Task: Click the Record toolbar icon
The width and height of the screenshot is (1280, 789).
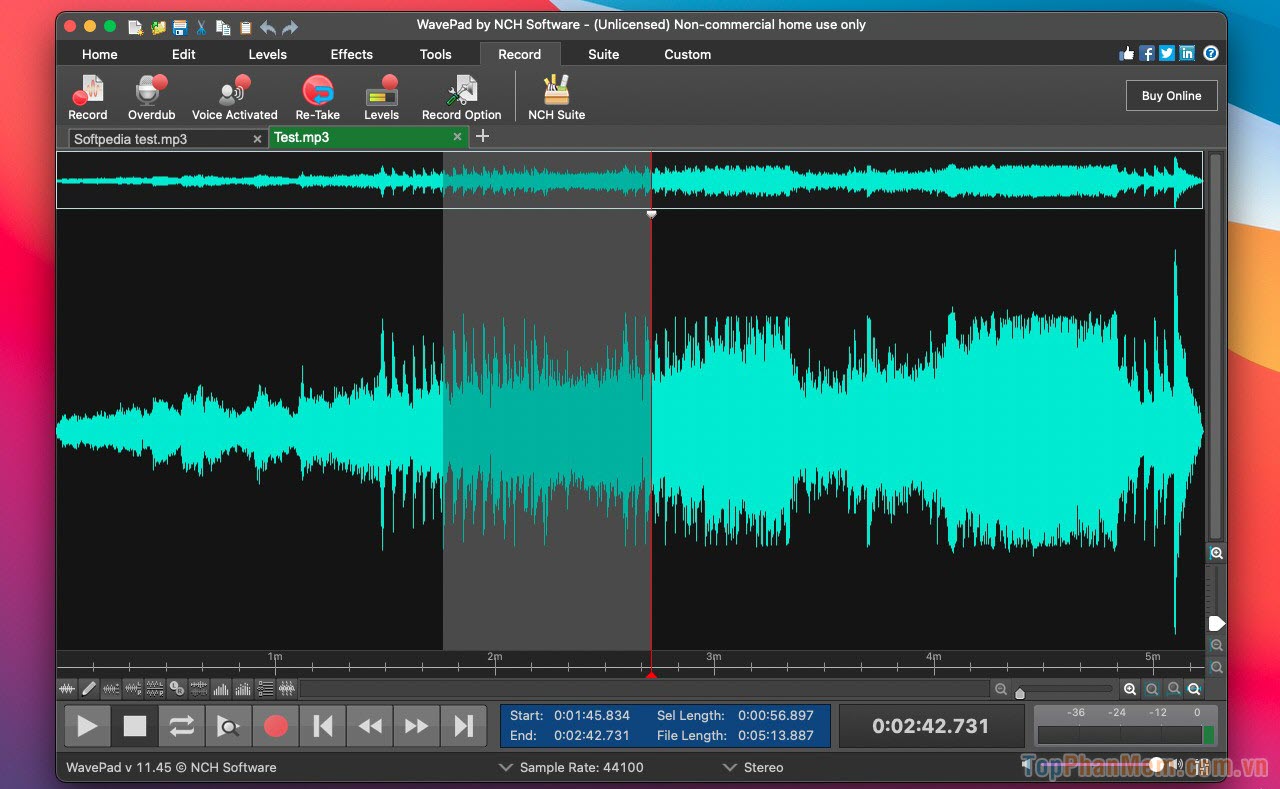Action: 87,98
